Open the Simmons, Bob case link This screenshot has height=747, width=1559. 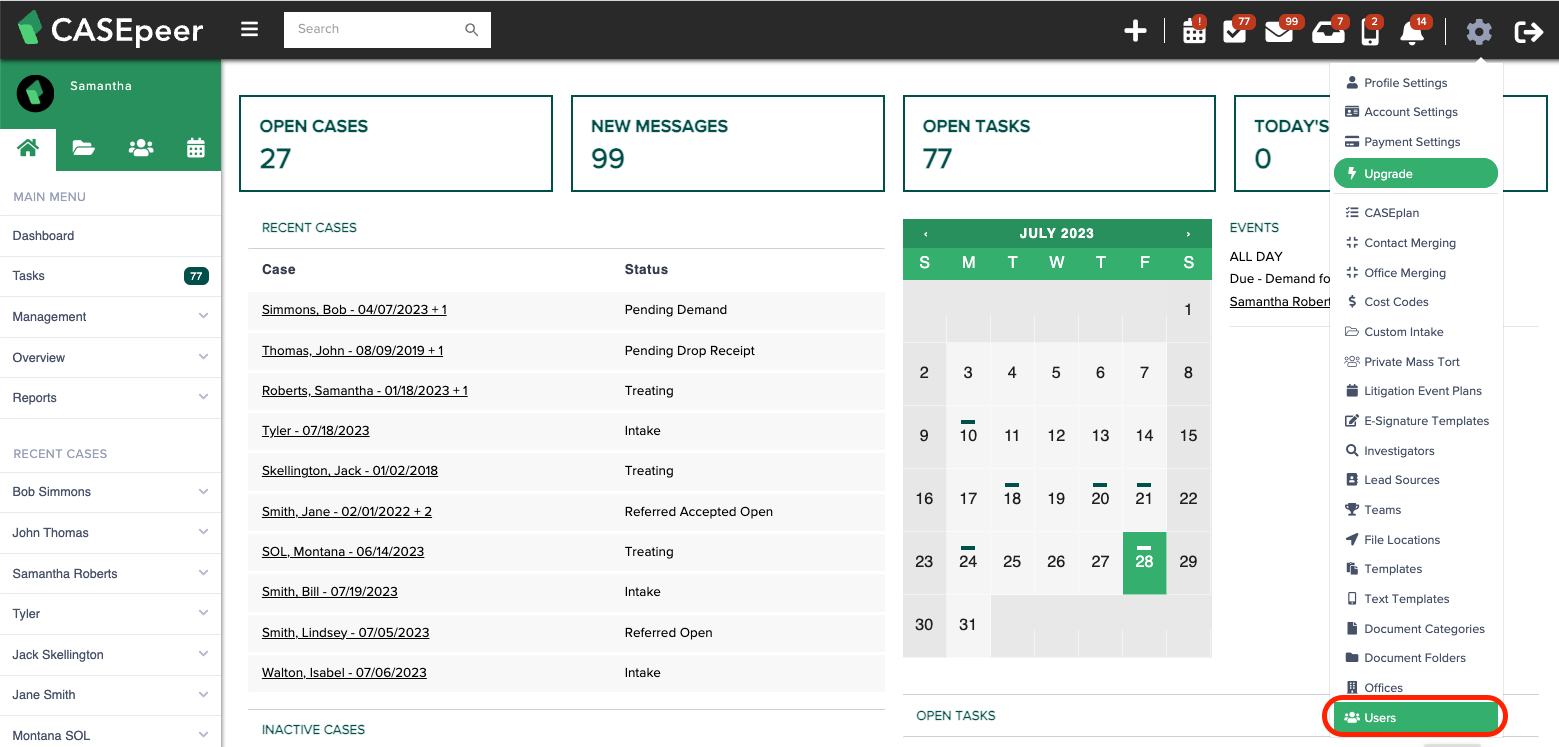353,309
